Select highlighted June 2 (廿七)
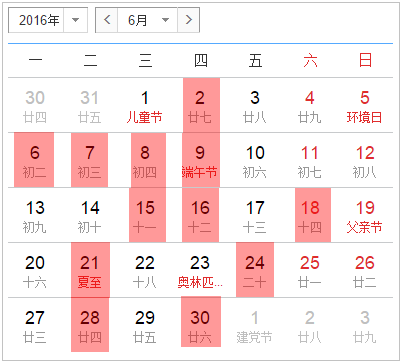 pyautogui.click(x=201, y=105)
